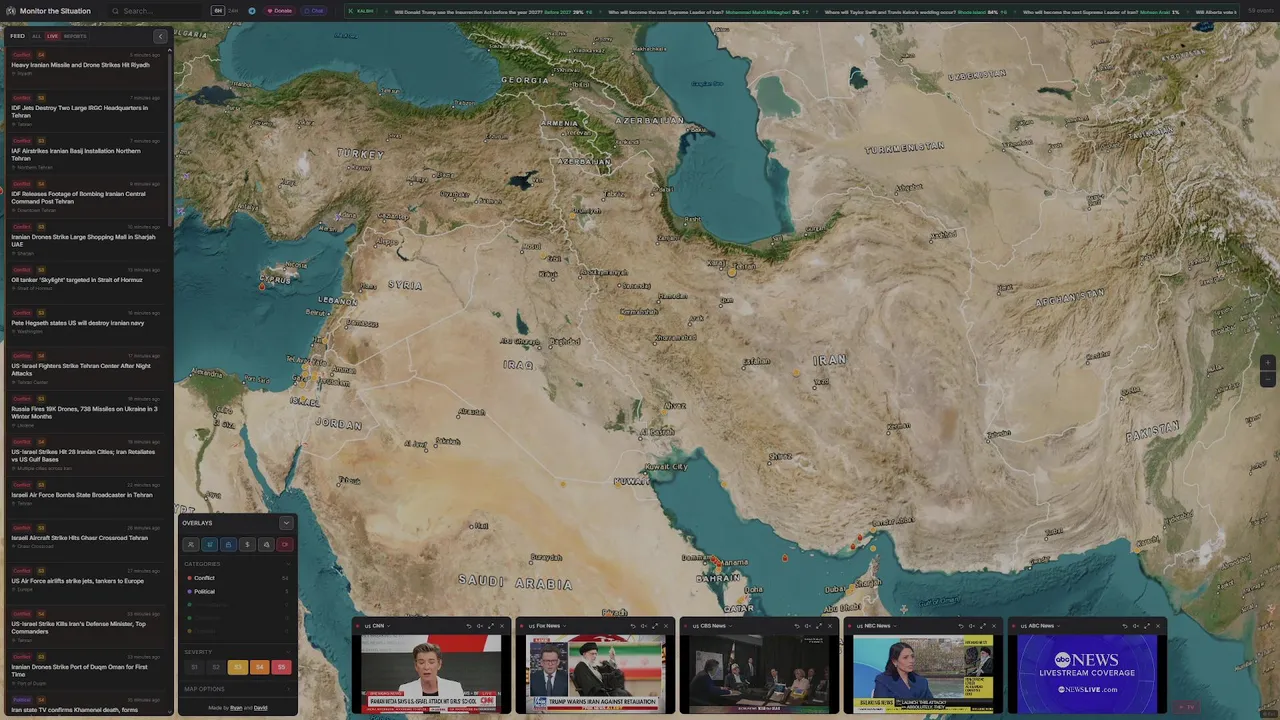Switch feed to the REPORTS tab
This screenshot has width=1280, height=720.
tap(75, 36)
